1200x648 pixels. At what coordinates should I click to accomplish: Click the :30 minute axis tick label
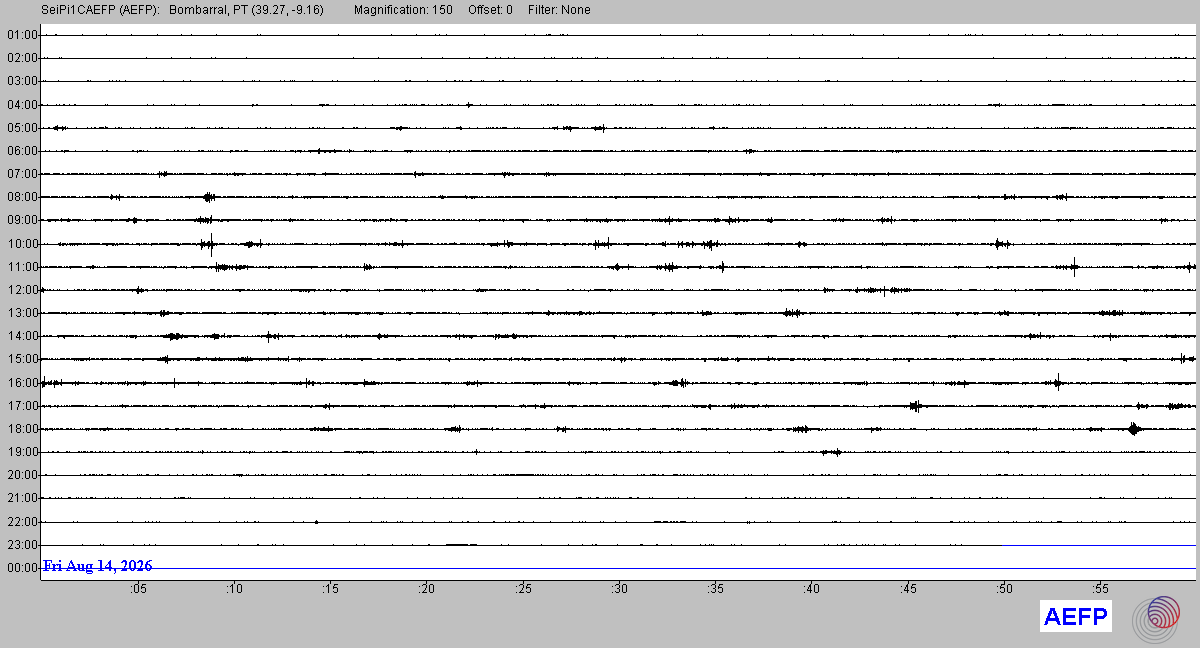[619, 590]
